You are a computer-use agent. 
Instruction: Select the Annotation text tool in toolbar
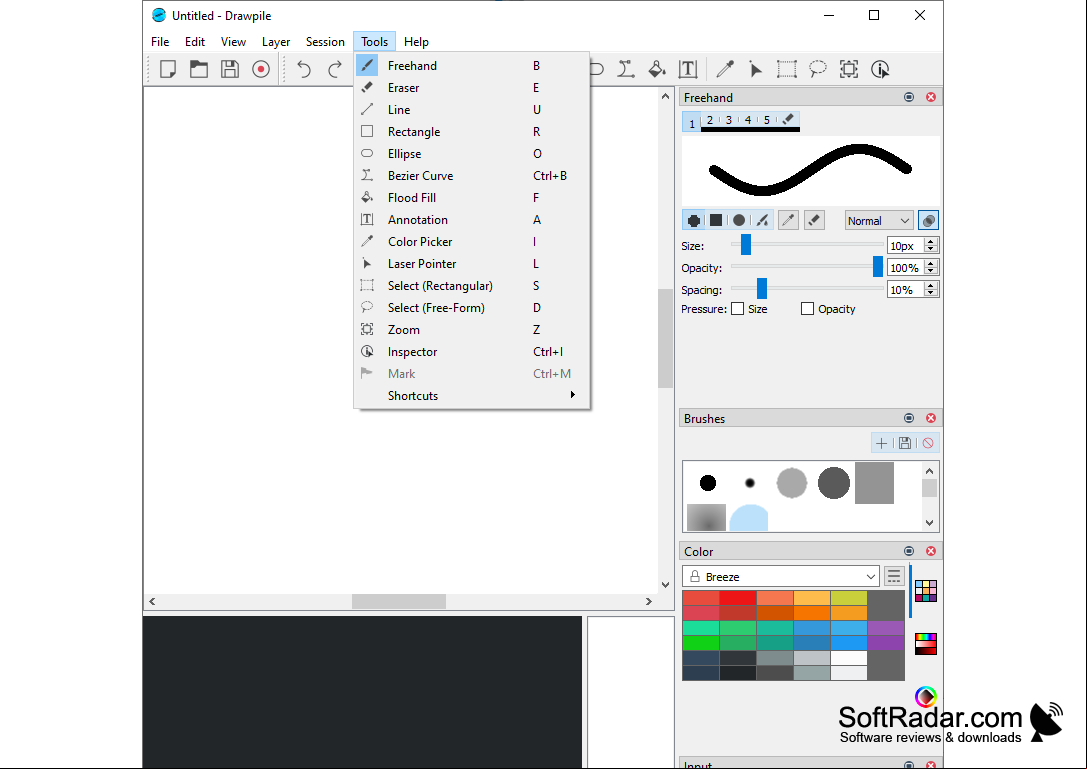point(688,69)
